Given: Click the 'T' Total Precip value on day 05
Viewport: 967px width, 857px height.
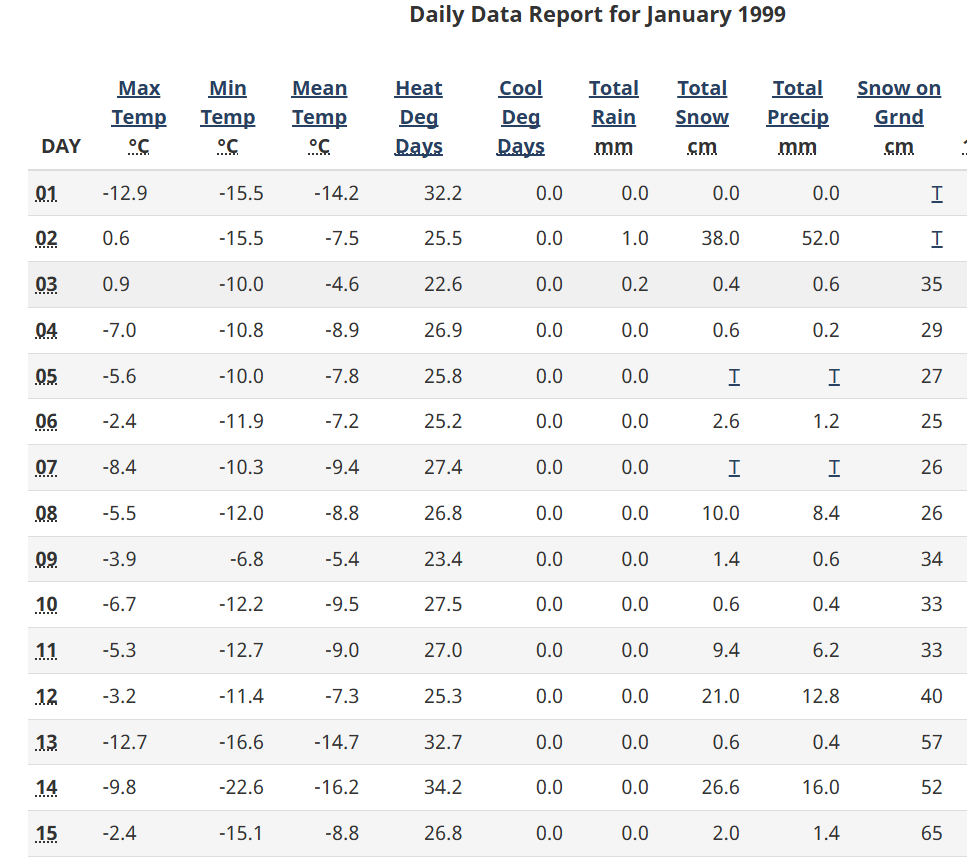Looking at the screenshot, I should coord(834,376).
